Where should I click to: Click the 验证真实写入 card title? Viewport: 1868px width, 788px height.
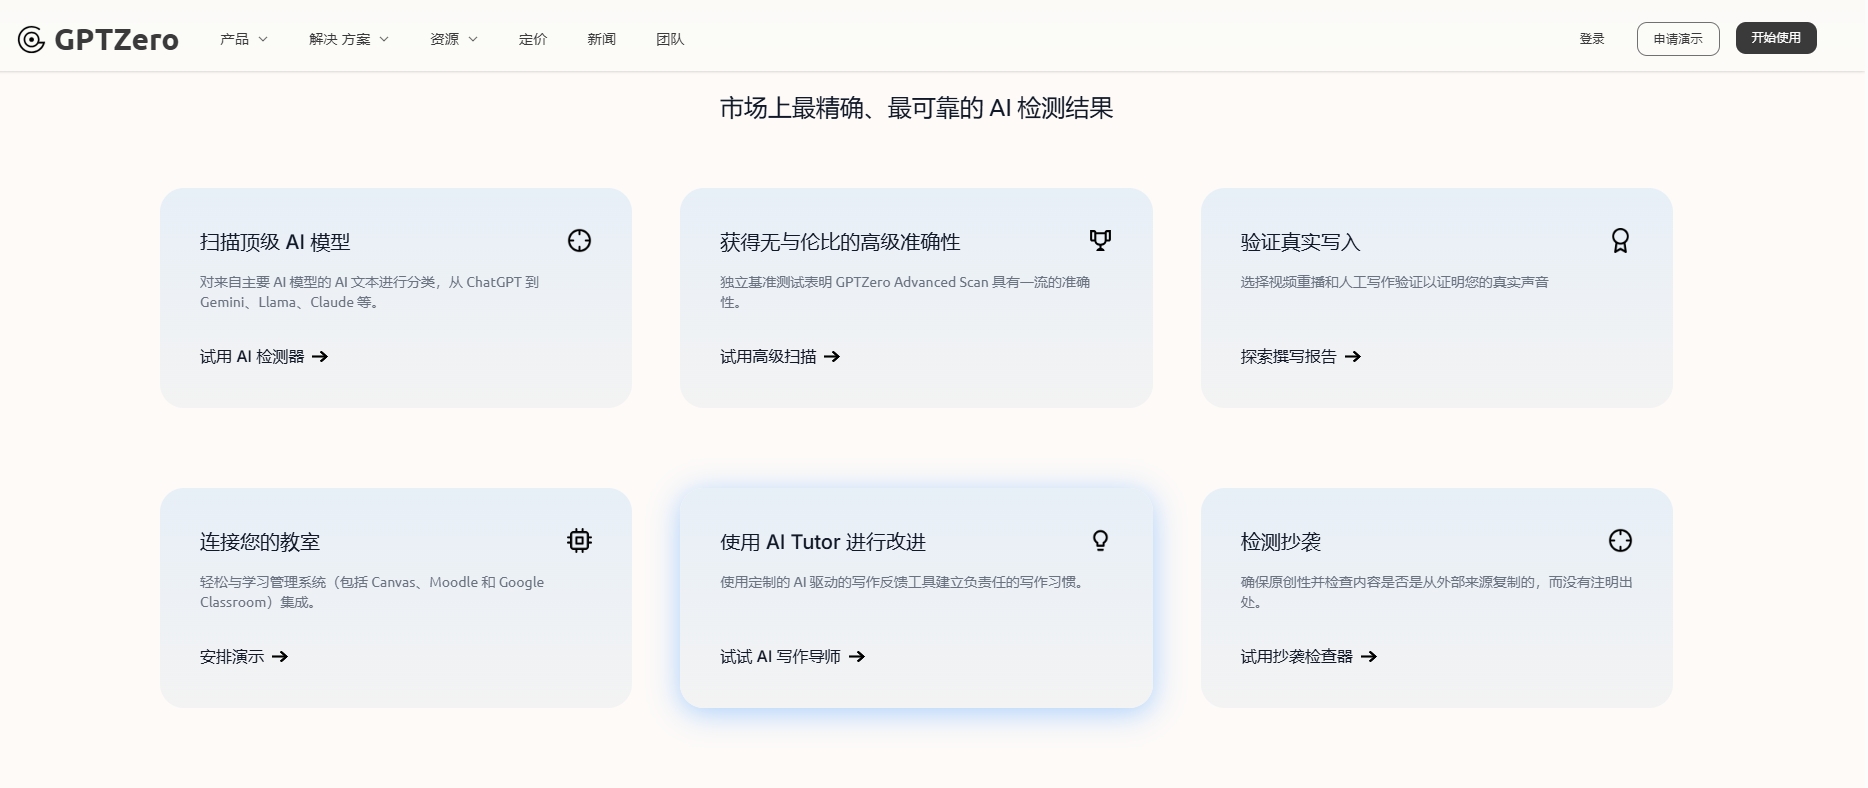[x=1300, y=242]
